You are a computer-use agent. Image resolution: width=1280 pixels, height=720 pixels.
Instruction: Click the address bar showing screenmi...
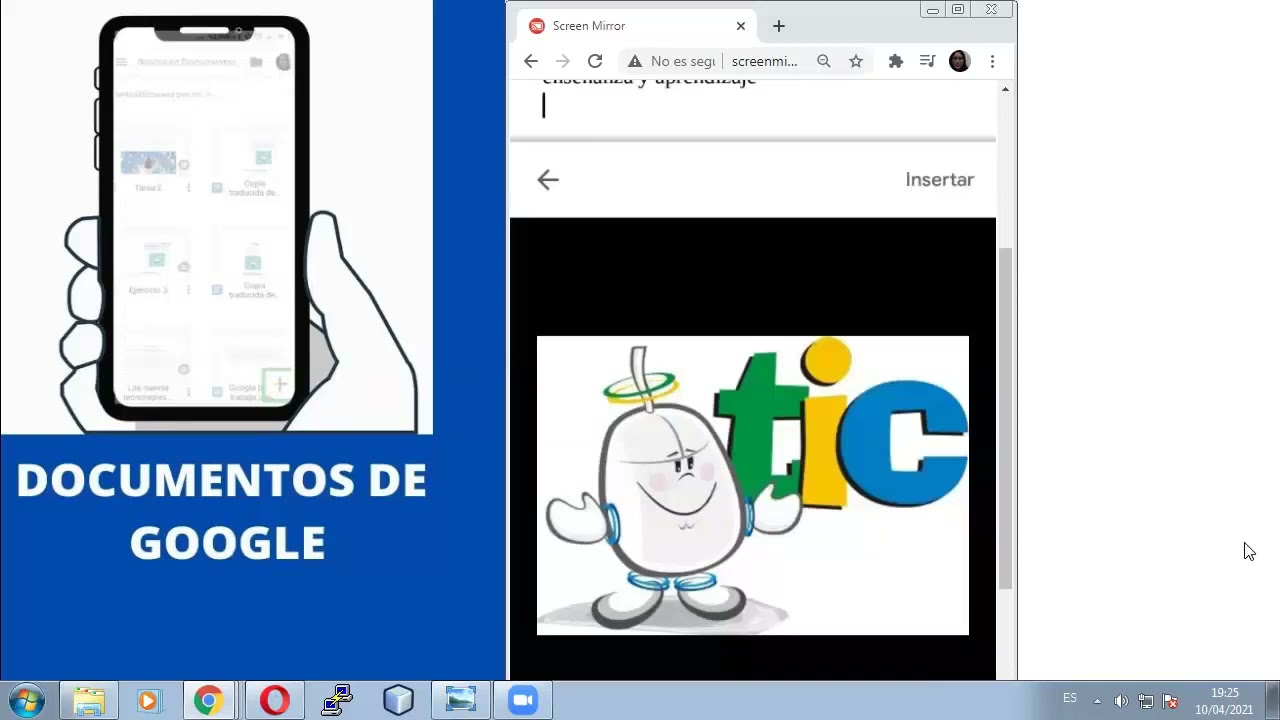coord(765,61)
